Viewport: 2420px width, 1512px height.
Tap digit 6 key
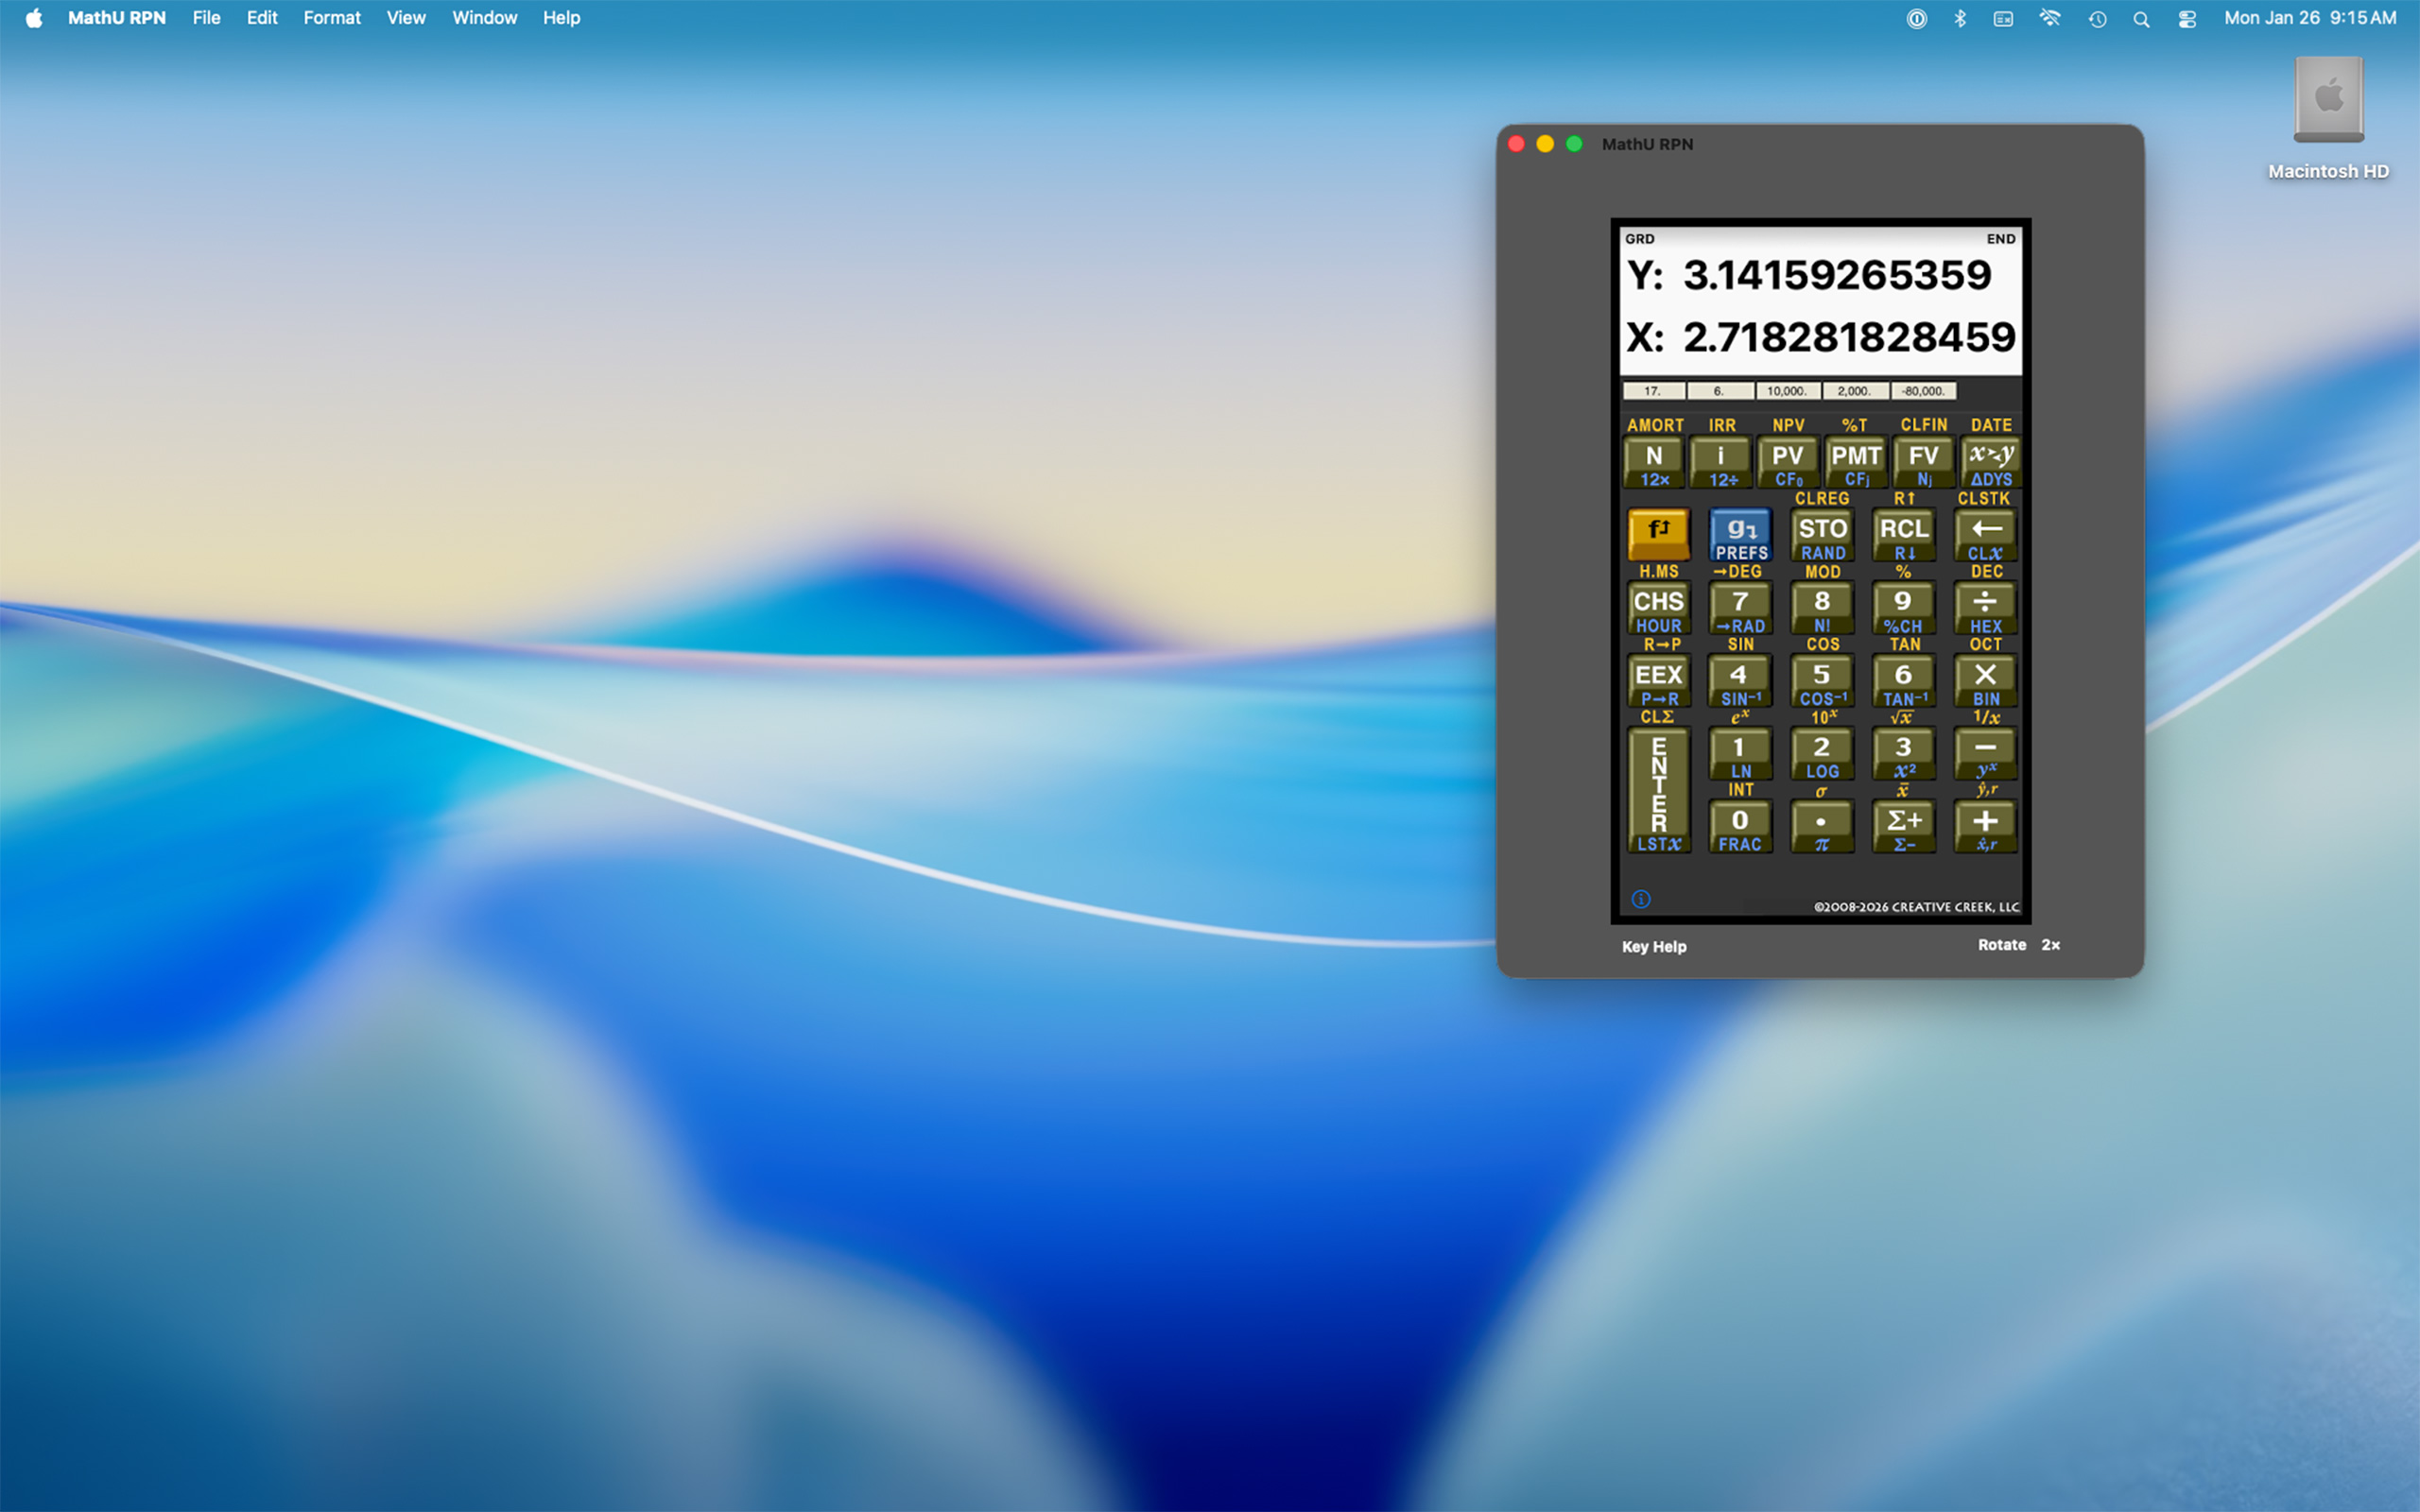point(1904,681)
